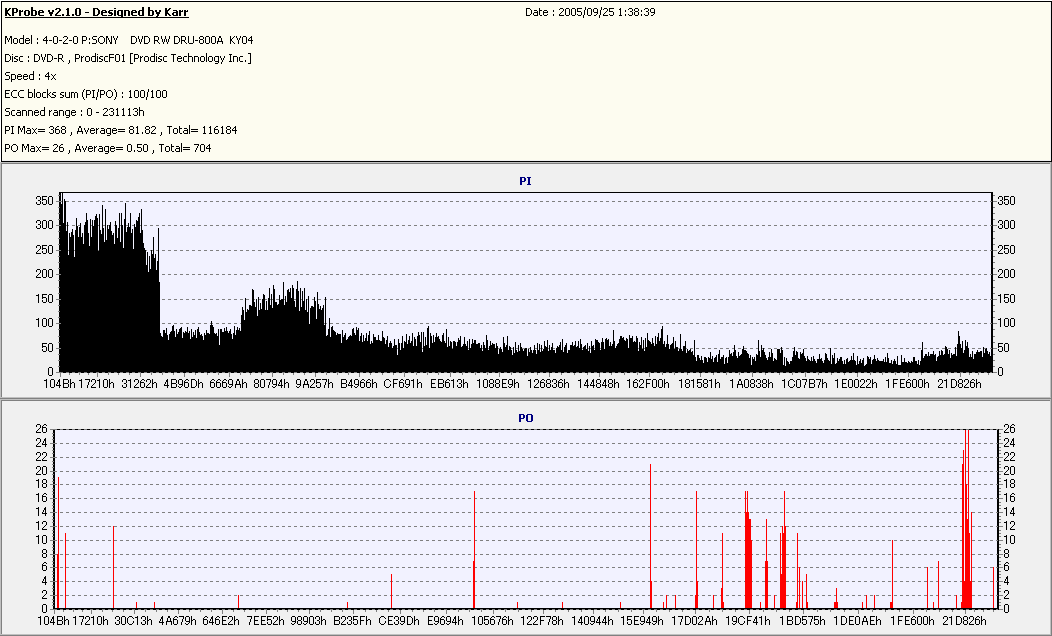Image resolution: width=1052 pixels, height=636 pixels.
Task: Select '1C07B7h' under the PI chart
Action: tap(804, 384)
